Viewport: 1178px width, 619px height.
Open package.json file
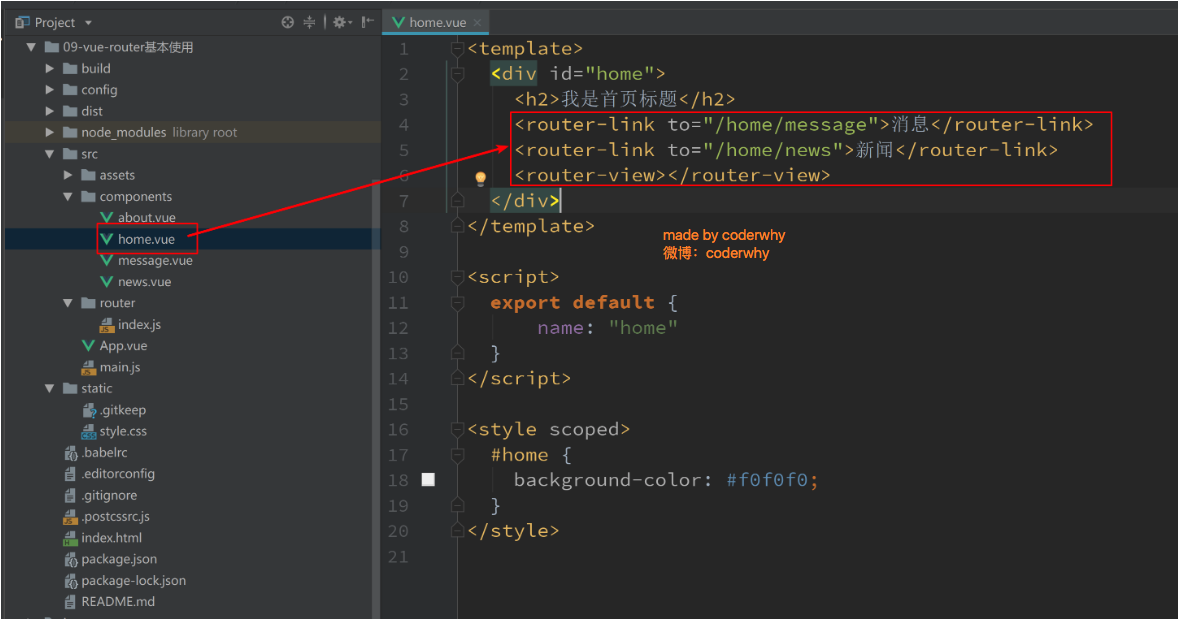click(x=119, y=559)
